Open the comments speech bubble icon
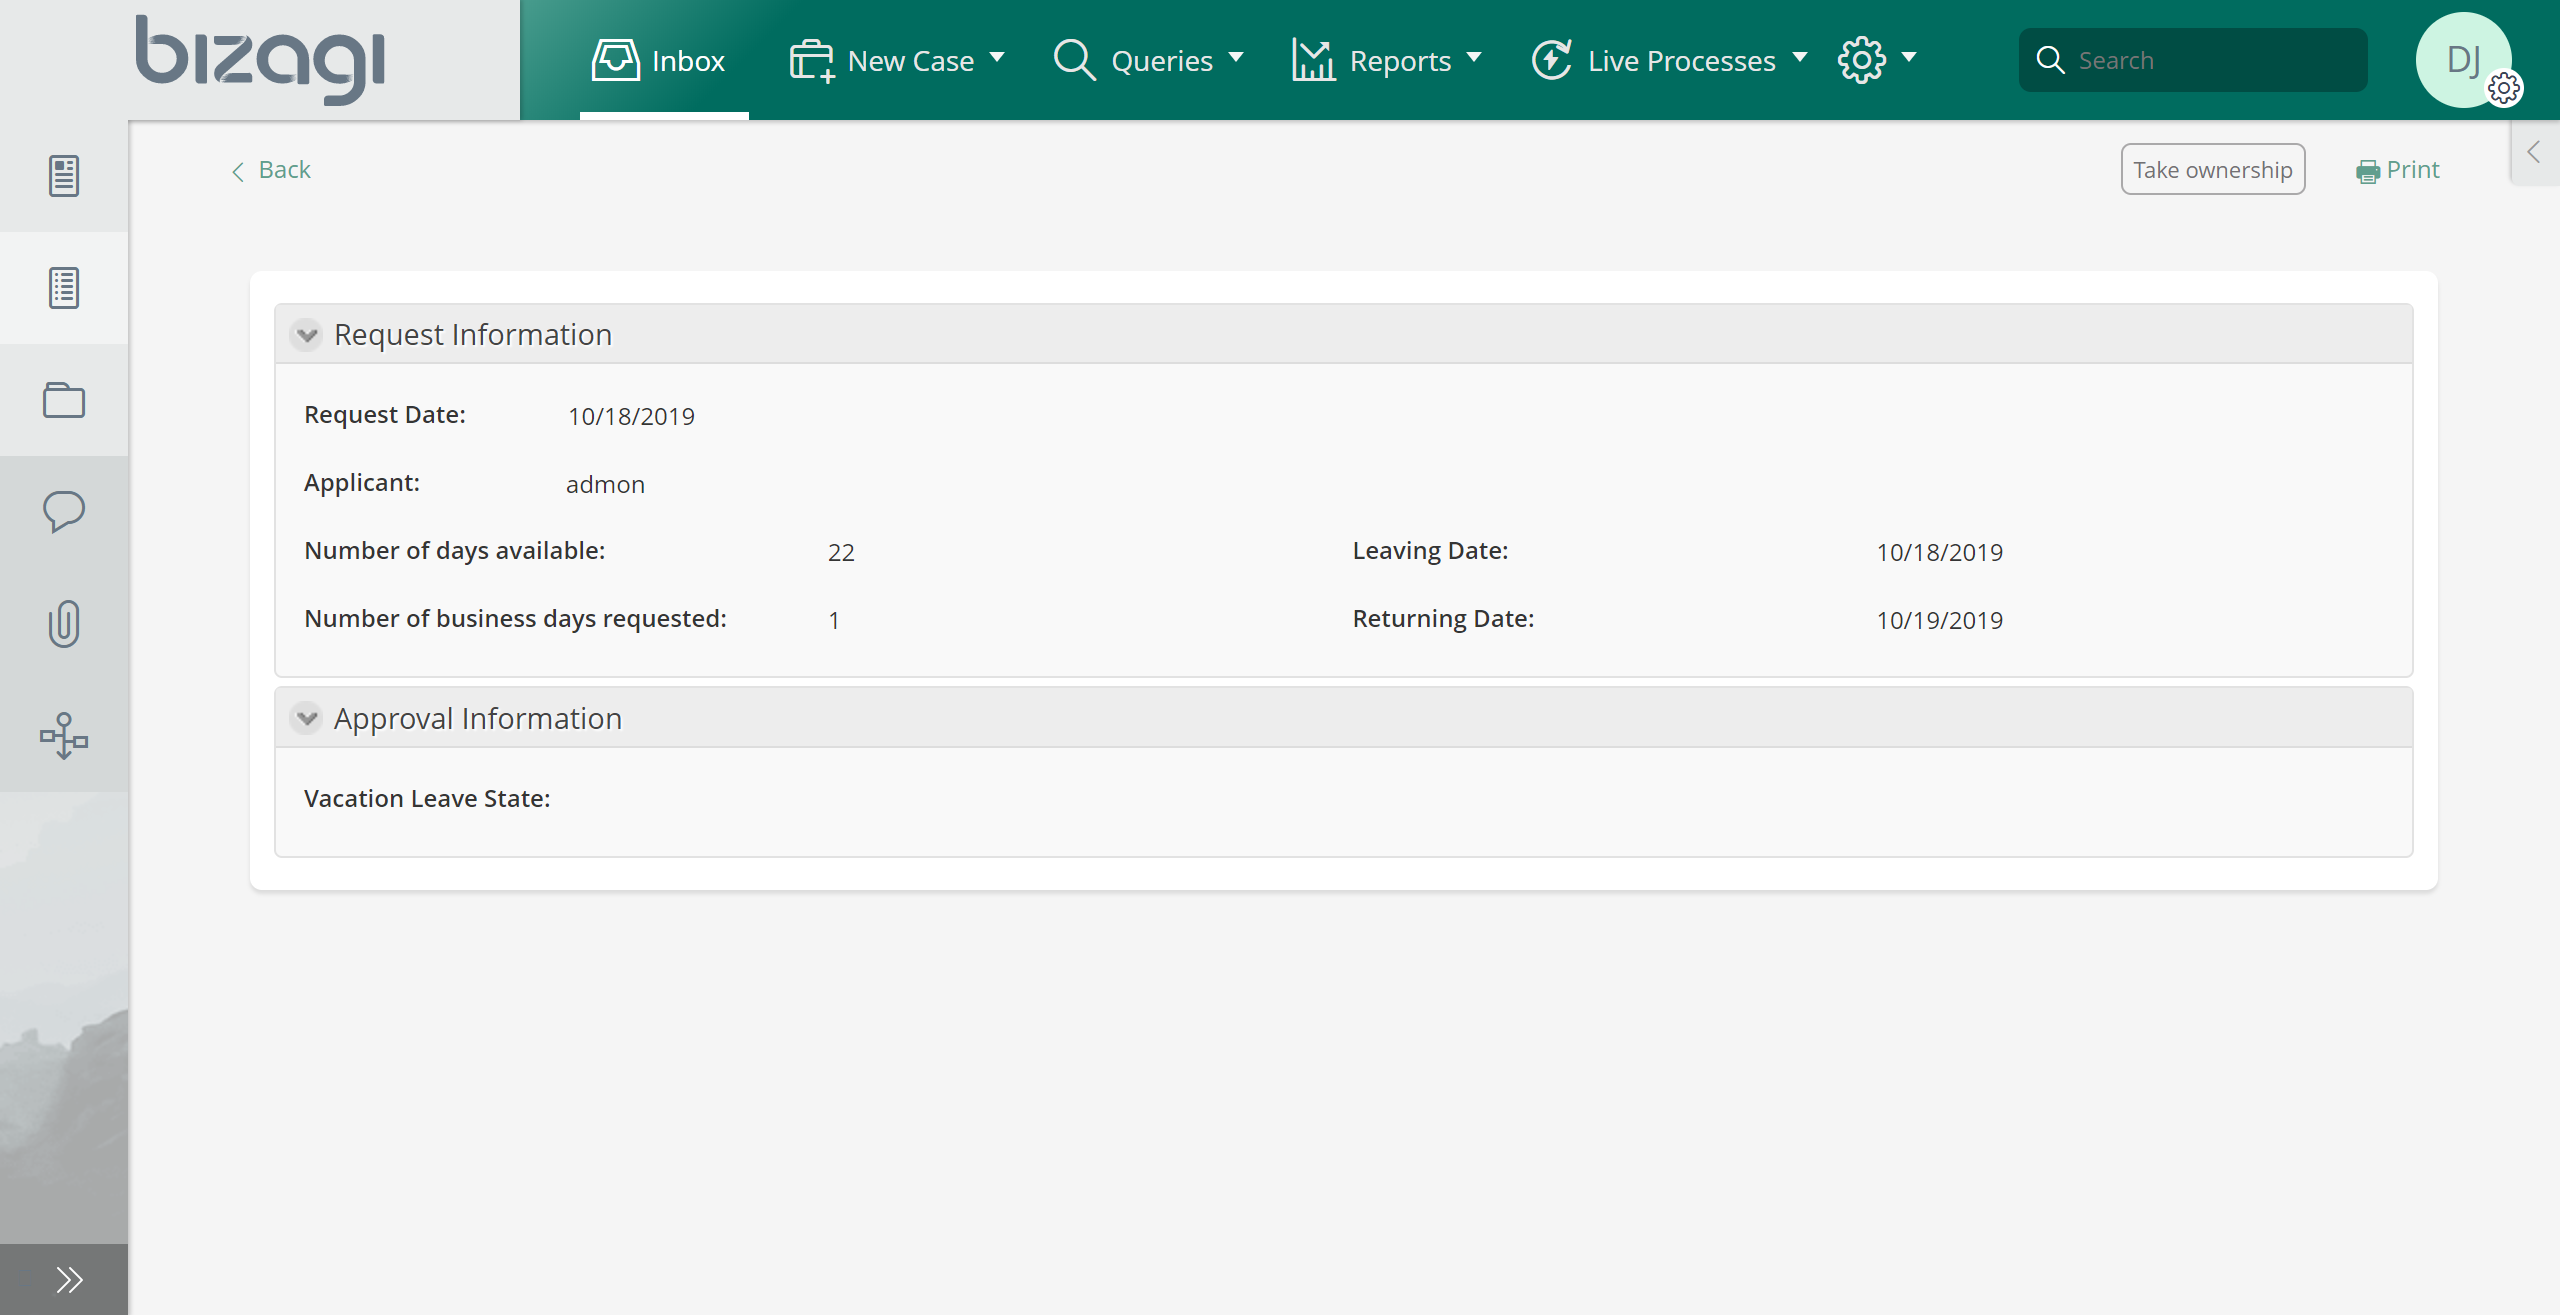 [x=64, y=511]
